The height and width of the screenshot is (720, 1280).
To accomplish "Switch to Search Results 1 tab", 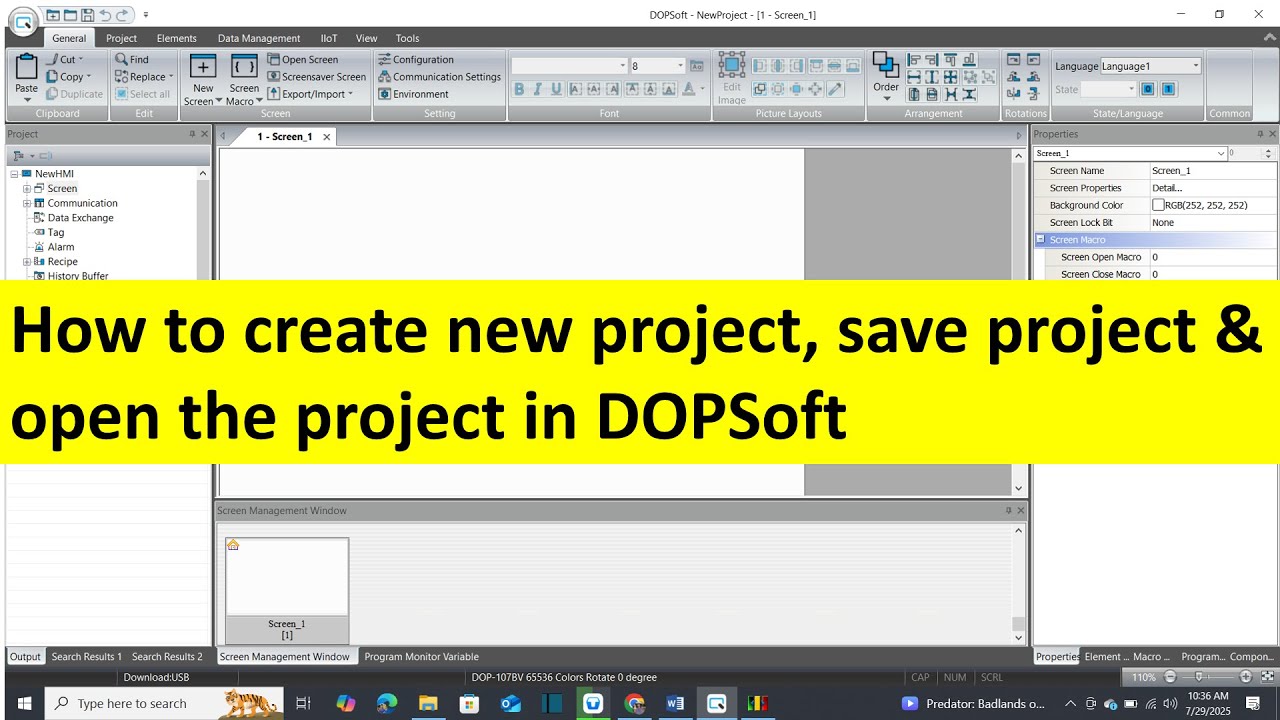I will pos(87,657).
